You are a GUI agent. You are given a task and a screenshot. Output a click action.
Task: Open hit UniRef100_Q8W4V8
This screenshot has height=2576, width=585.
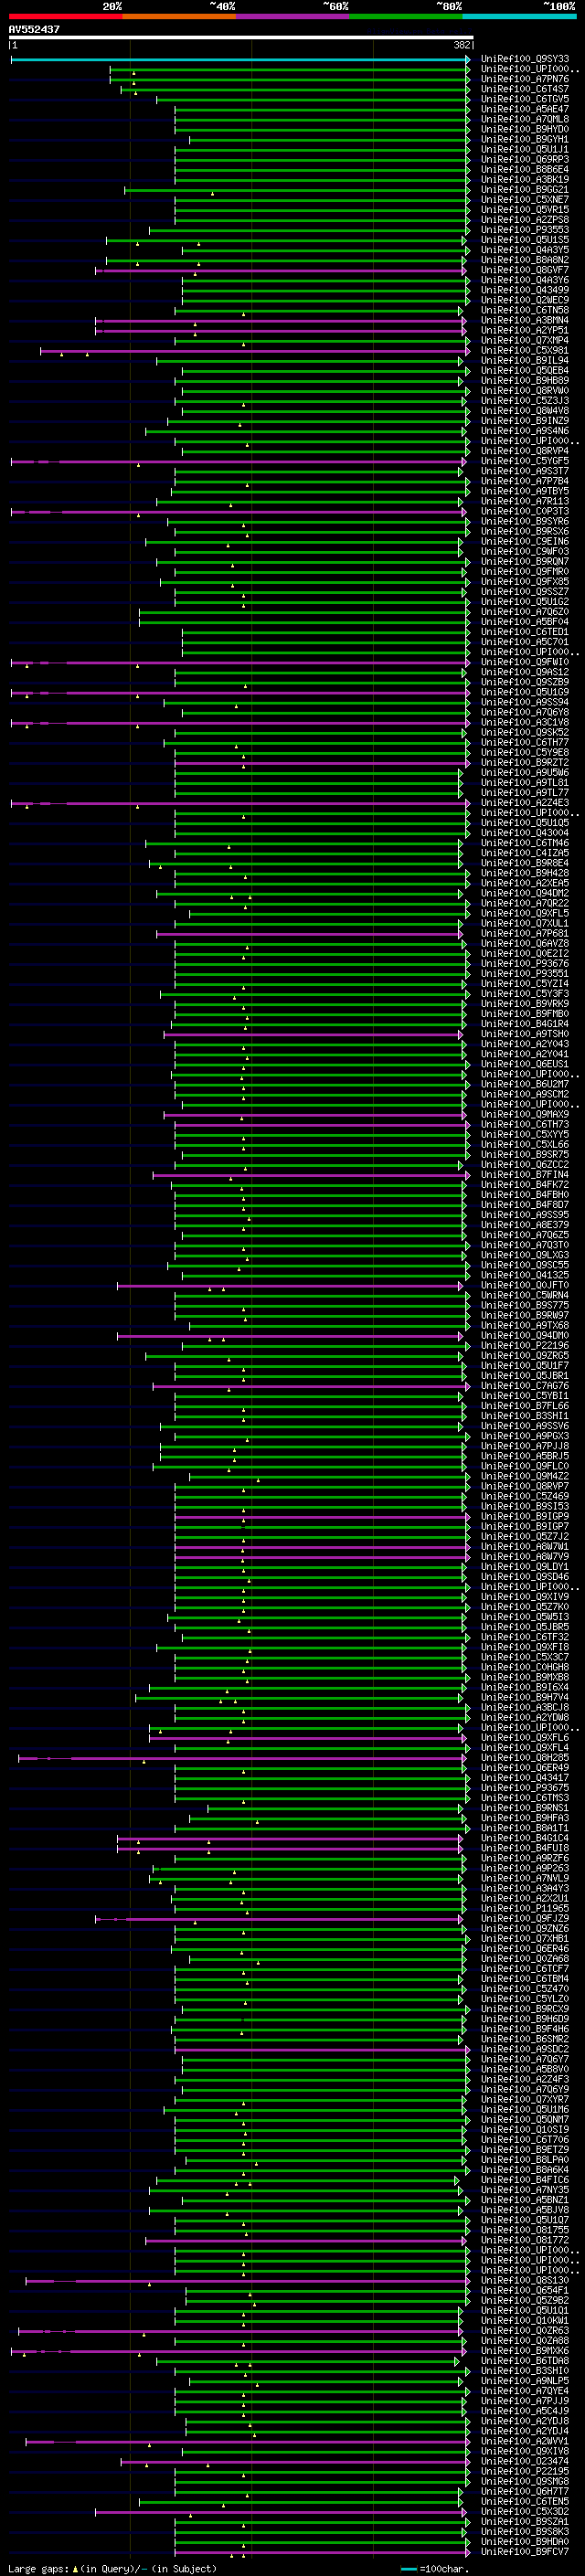525,411
